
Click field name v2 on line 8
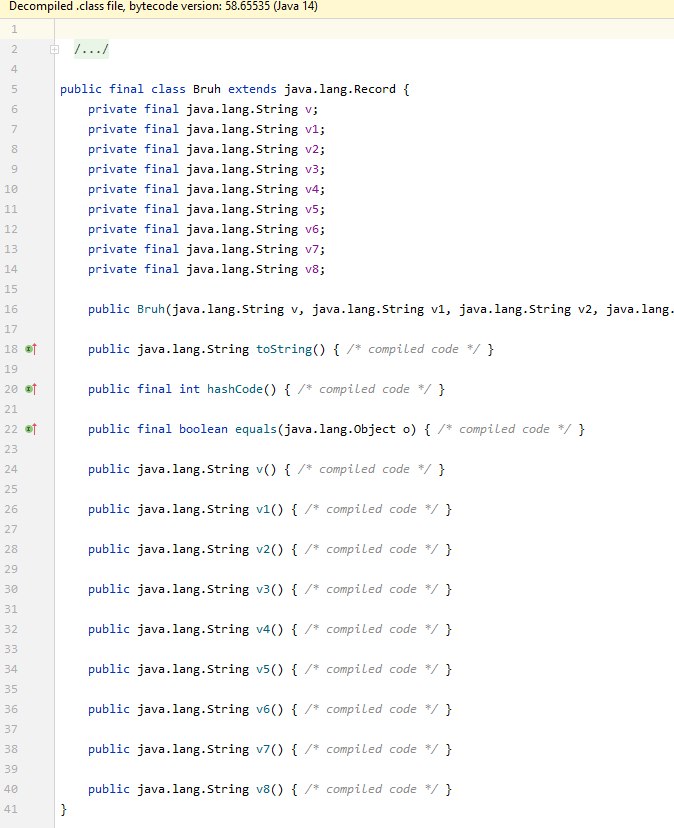pyautogui.click(x=312, y=149)
